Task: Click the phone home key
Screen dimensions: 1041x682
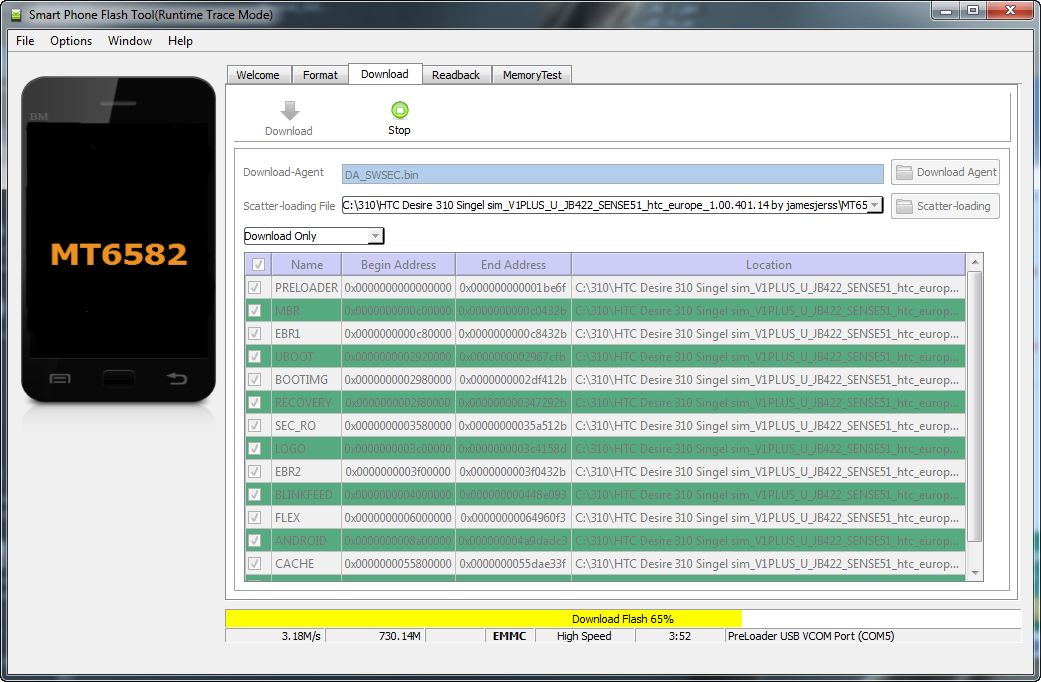Action: [x=119, y=379]
